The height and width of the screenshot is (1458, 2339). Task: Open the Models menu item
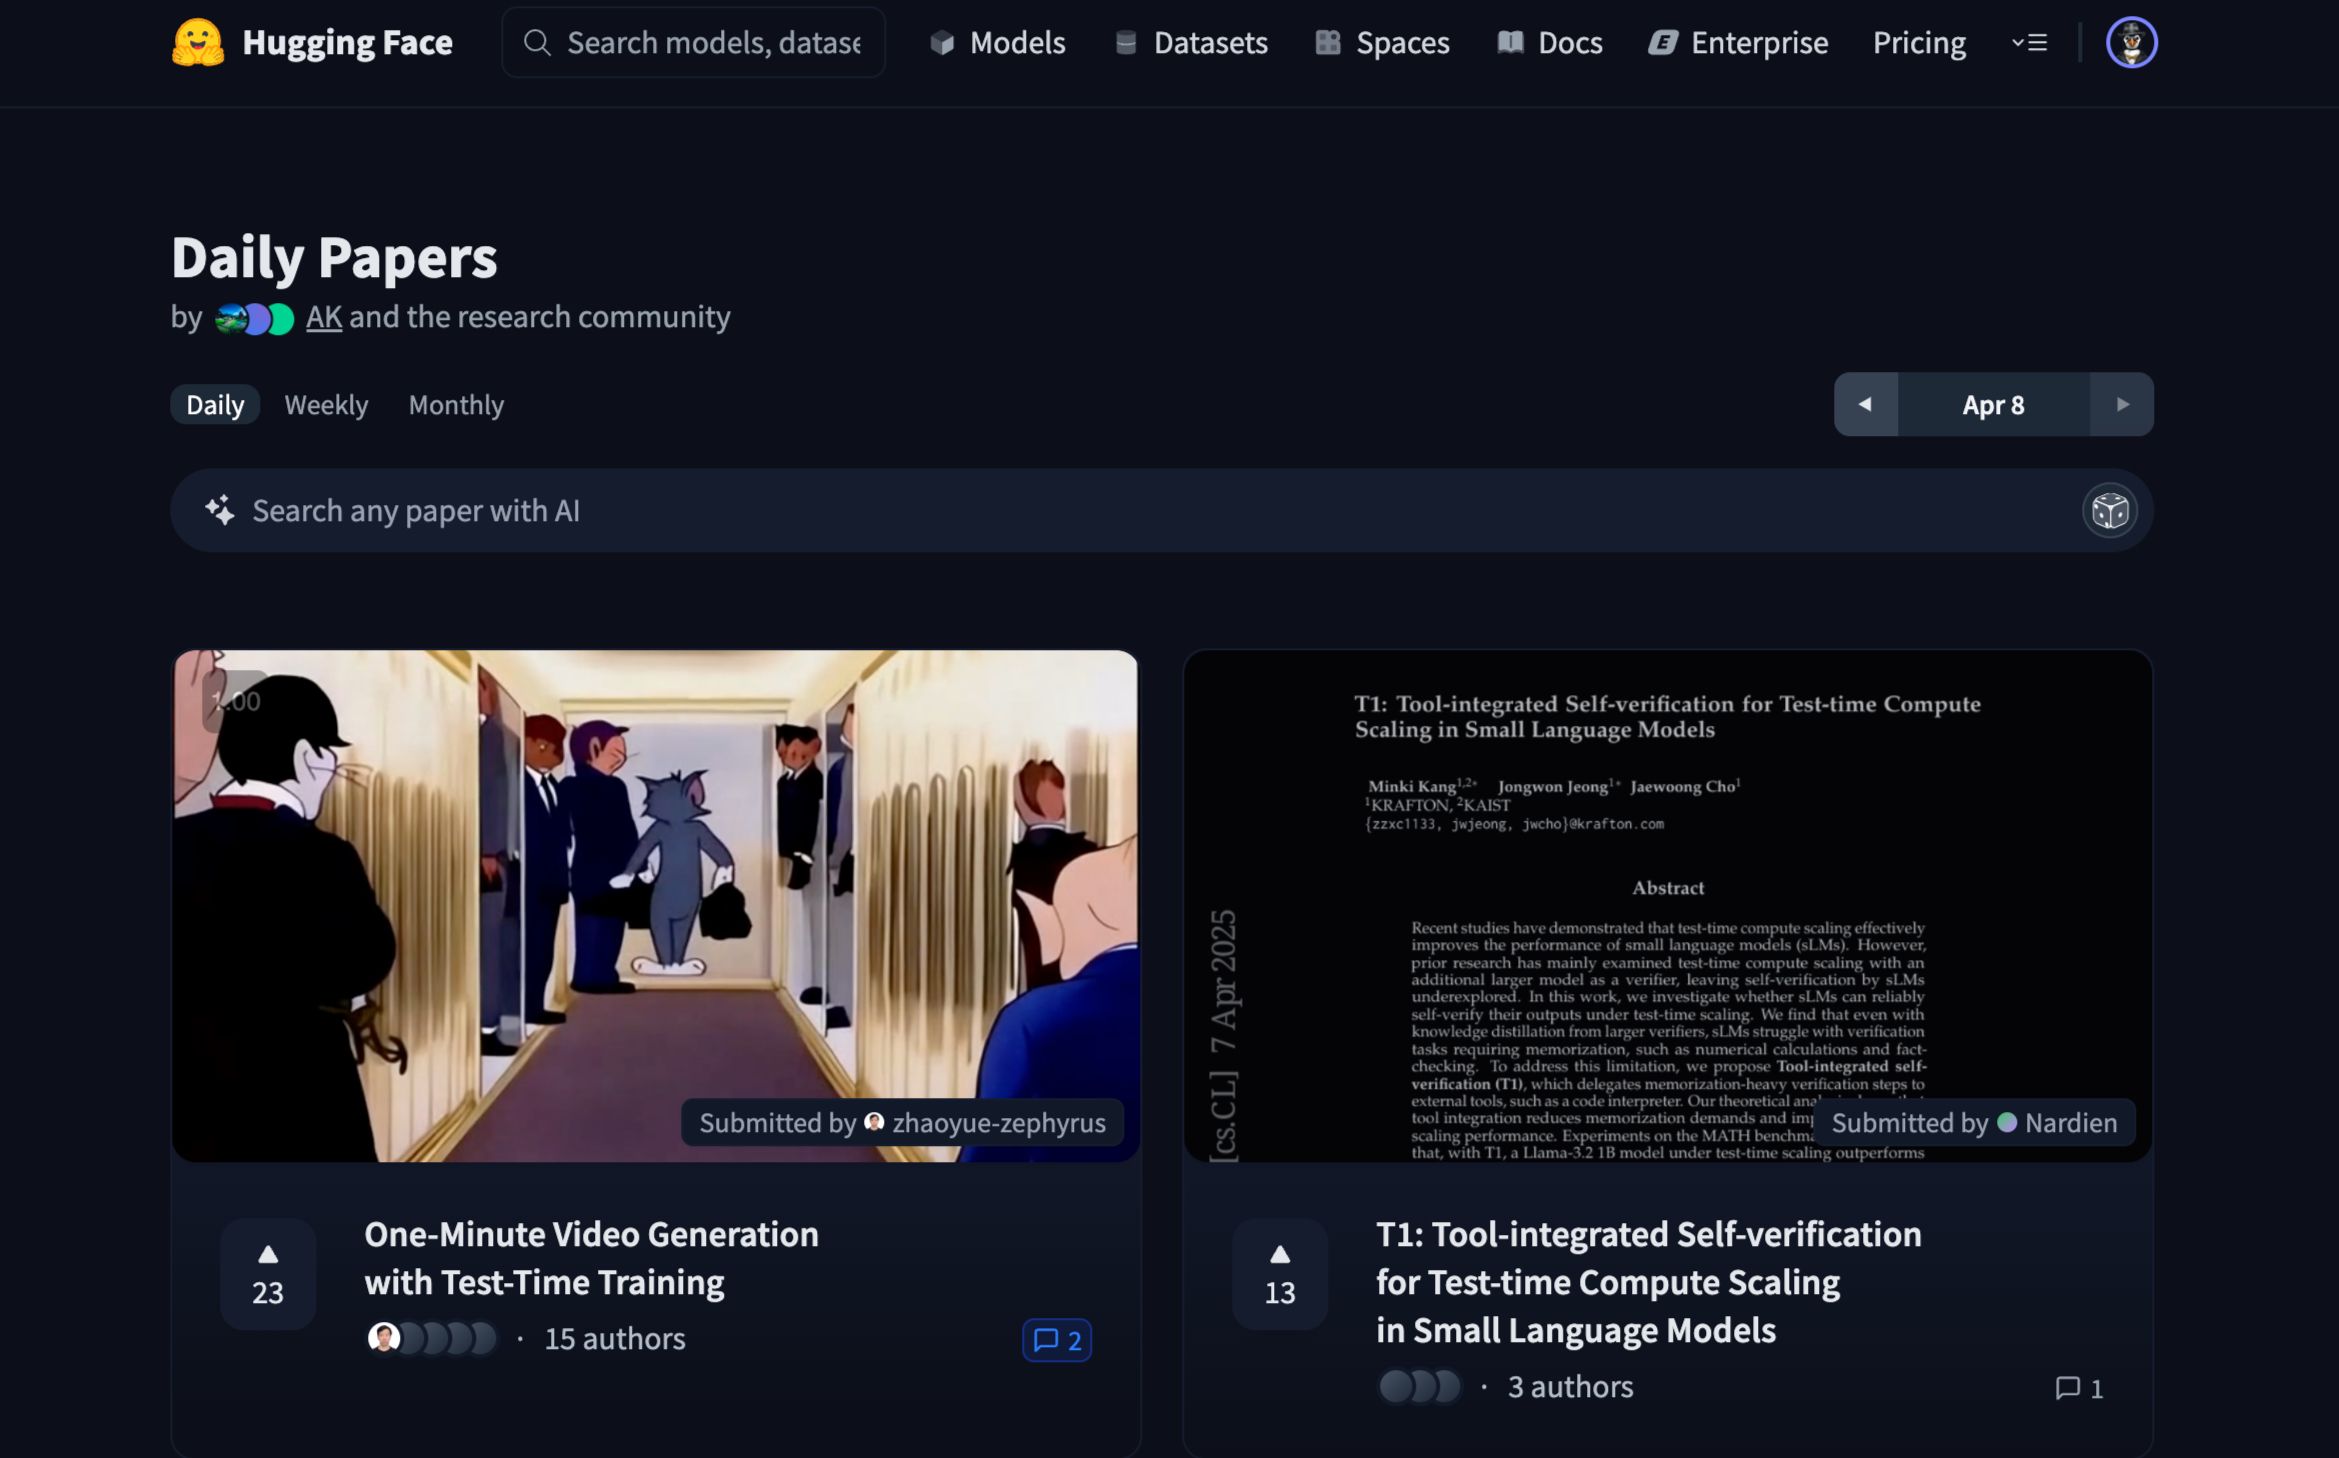click(998, 43)
